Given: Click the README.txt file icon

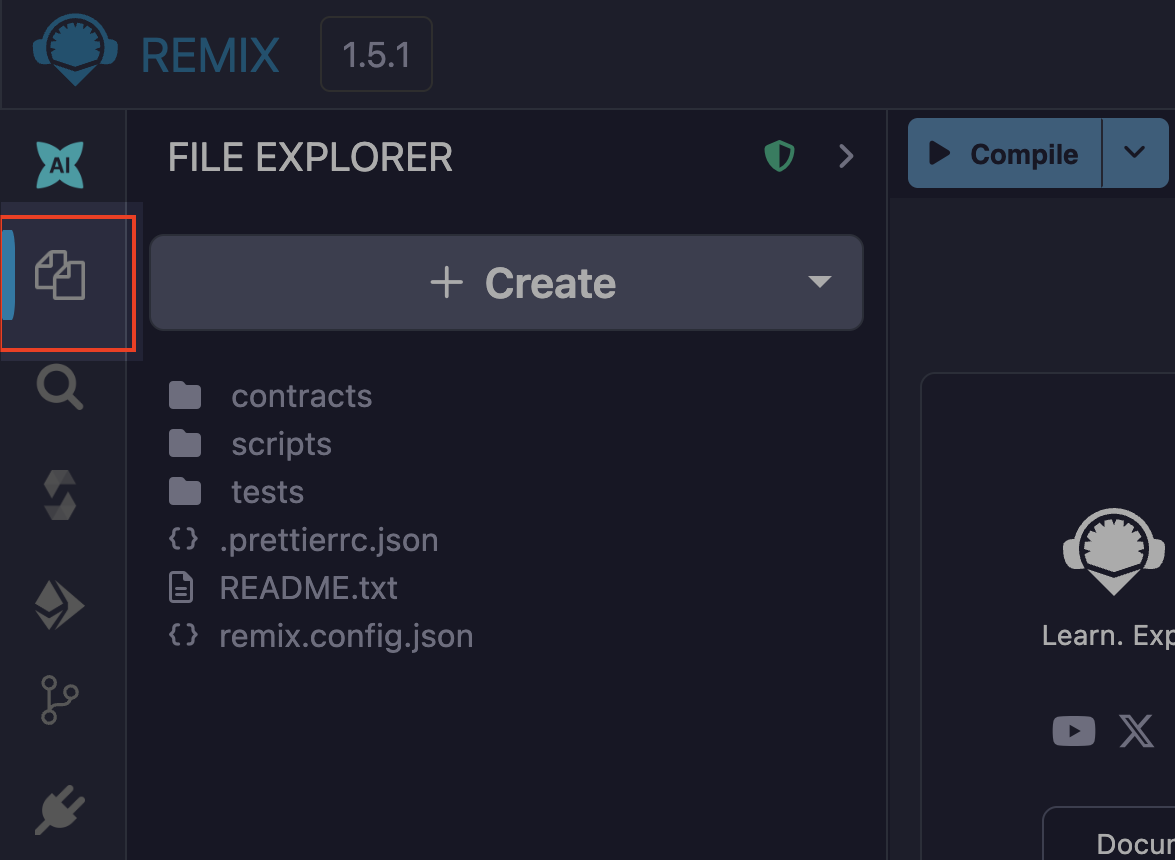Looking at the screenshot, I should click(181, 588).
